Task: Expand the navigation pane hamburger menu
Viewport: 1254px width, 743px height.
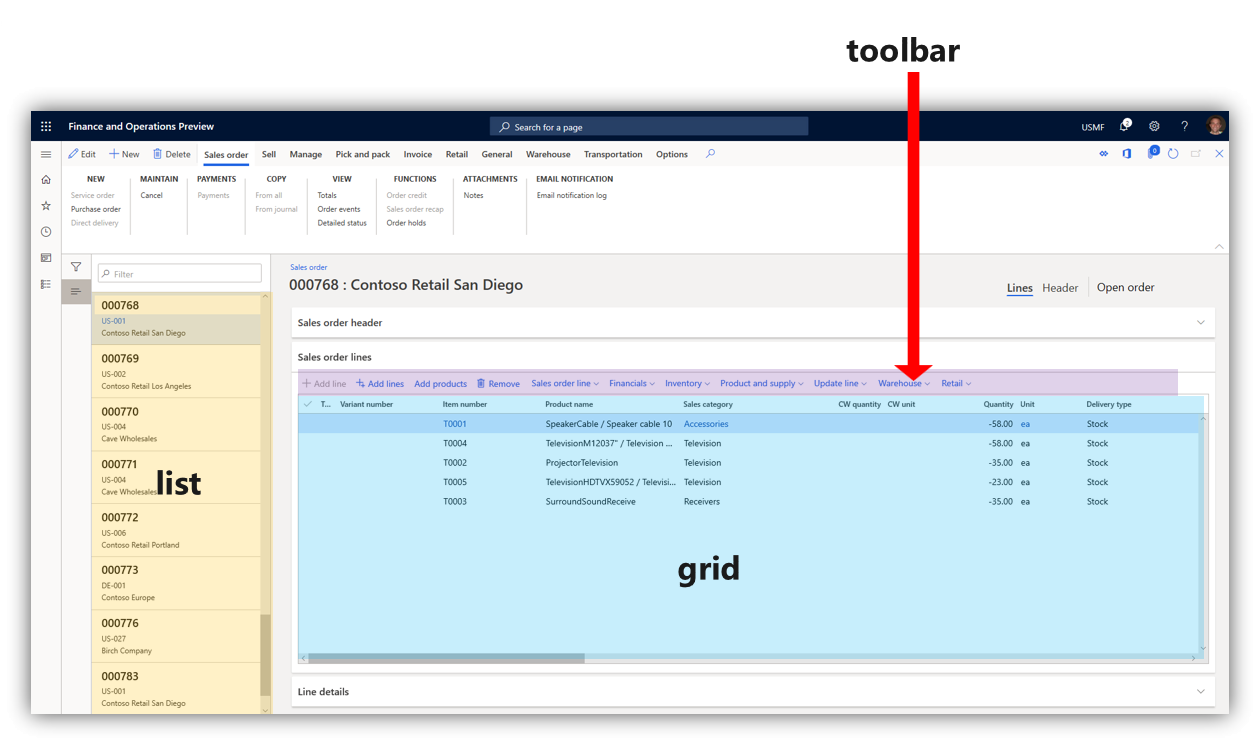Action: [46, 155]
